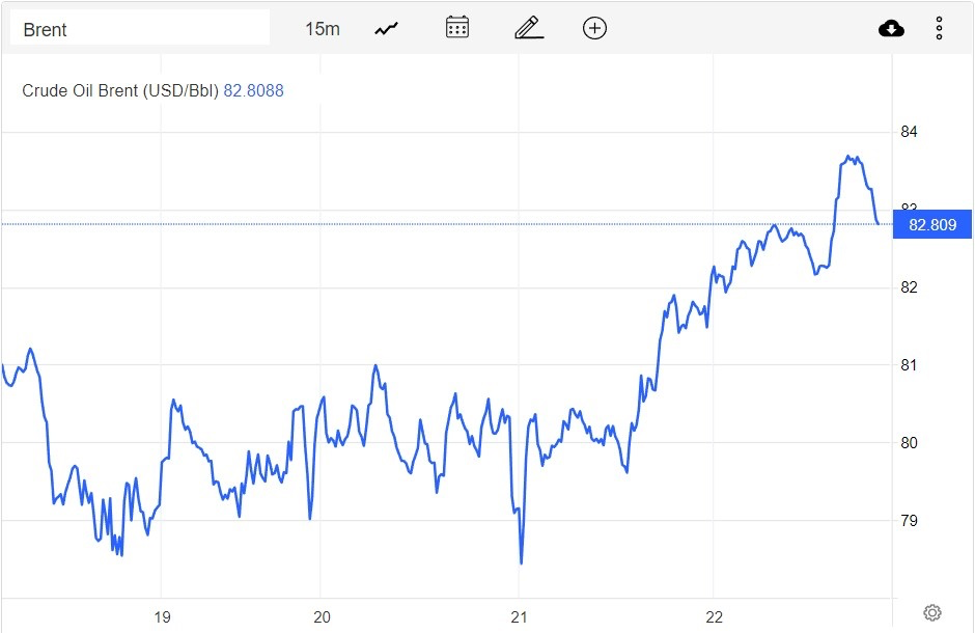977x633 pixels.
Task: Select date label 20 on the time axis
Action: [322, 616]
